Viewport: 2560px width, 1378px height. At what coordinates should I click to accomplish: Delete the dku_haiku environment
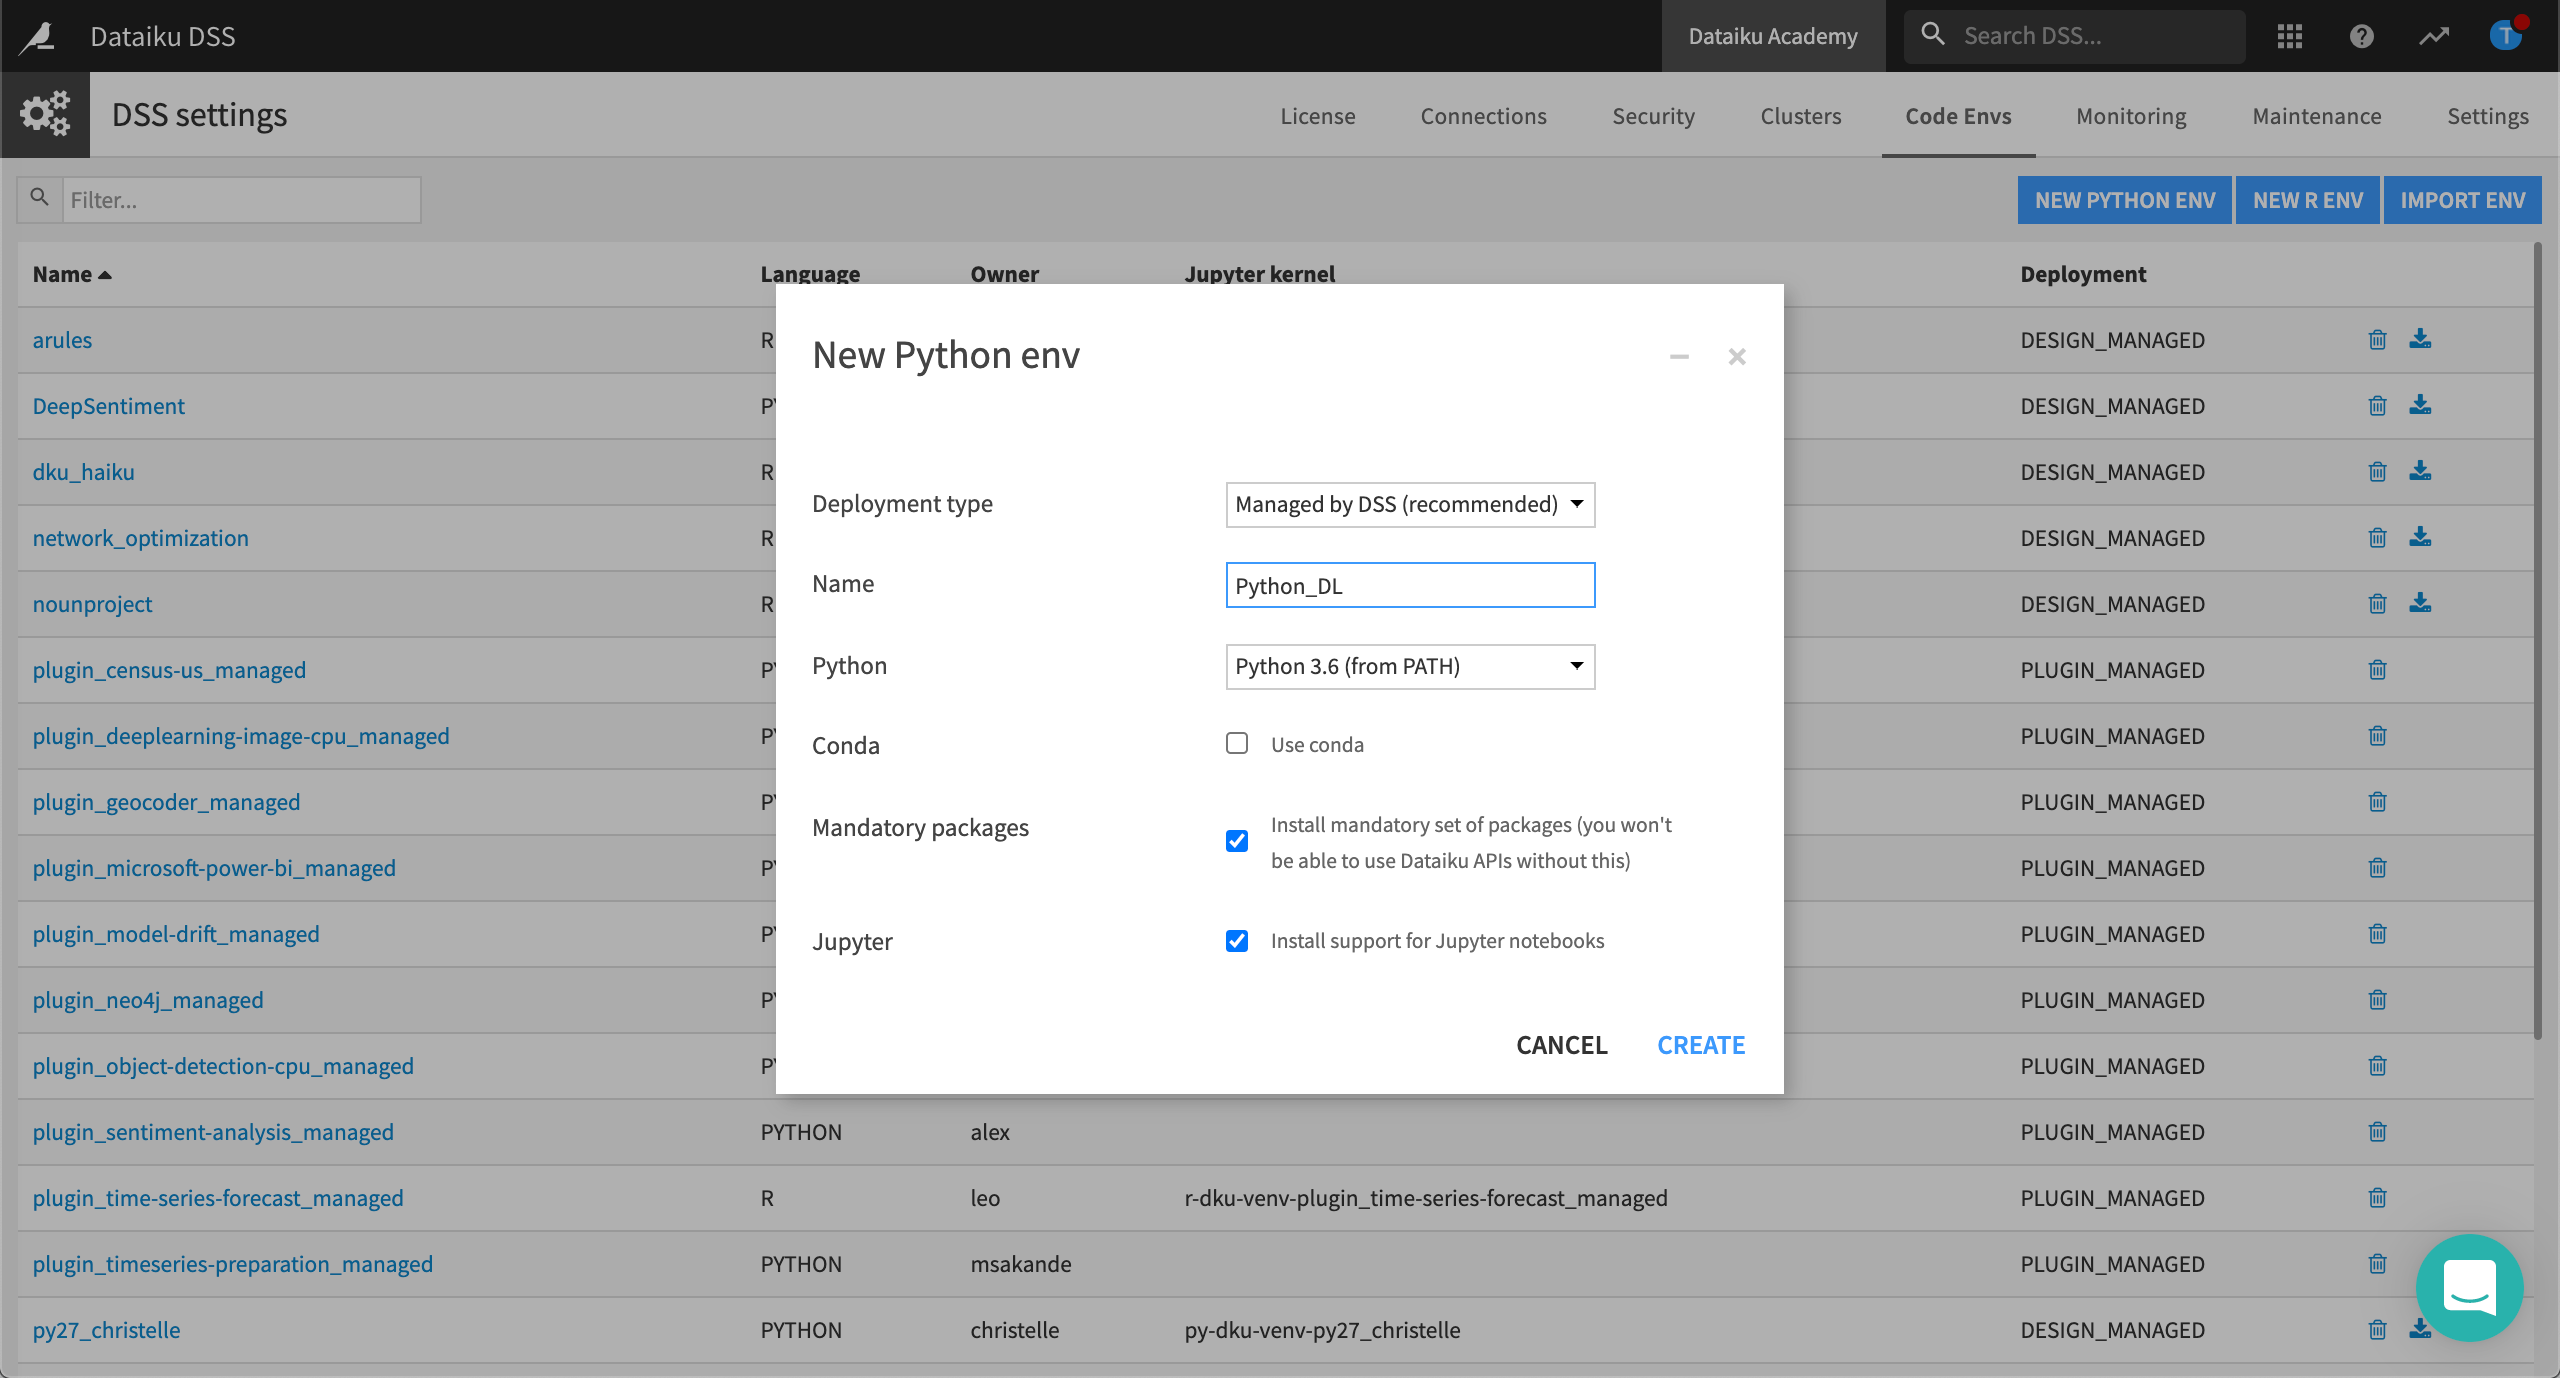pos(2378,472)
